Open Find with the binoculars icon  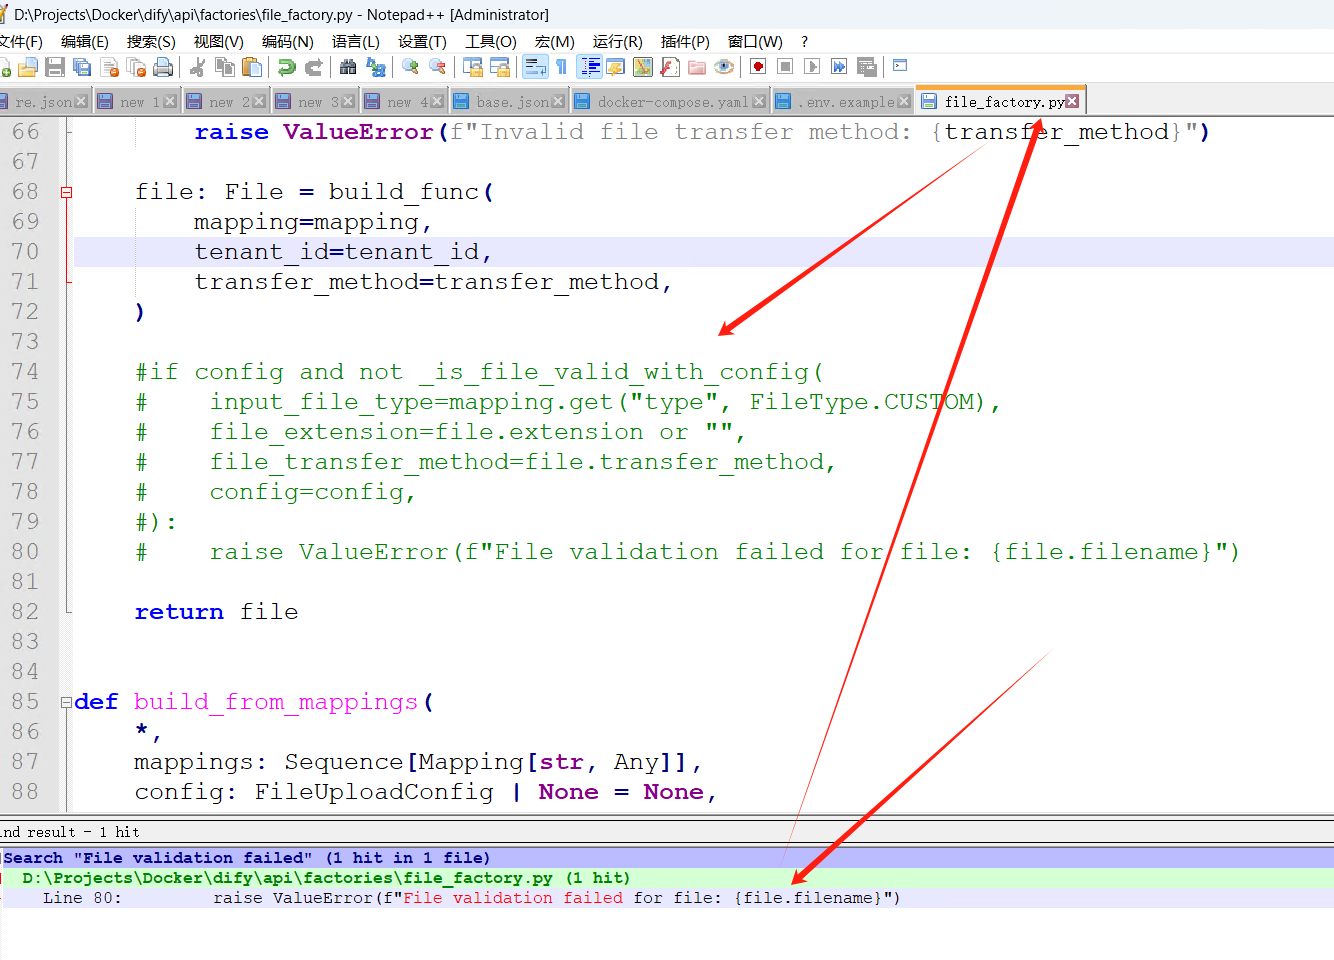348,67
